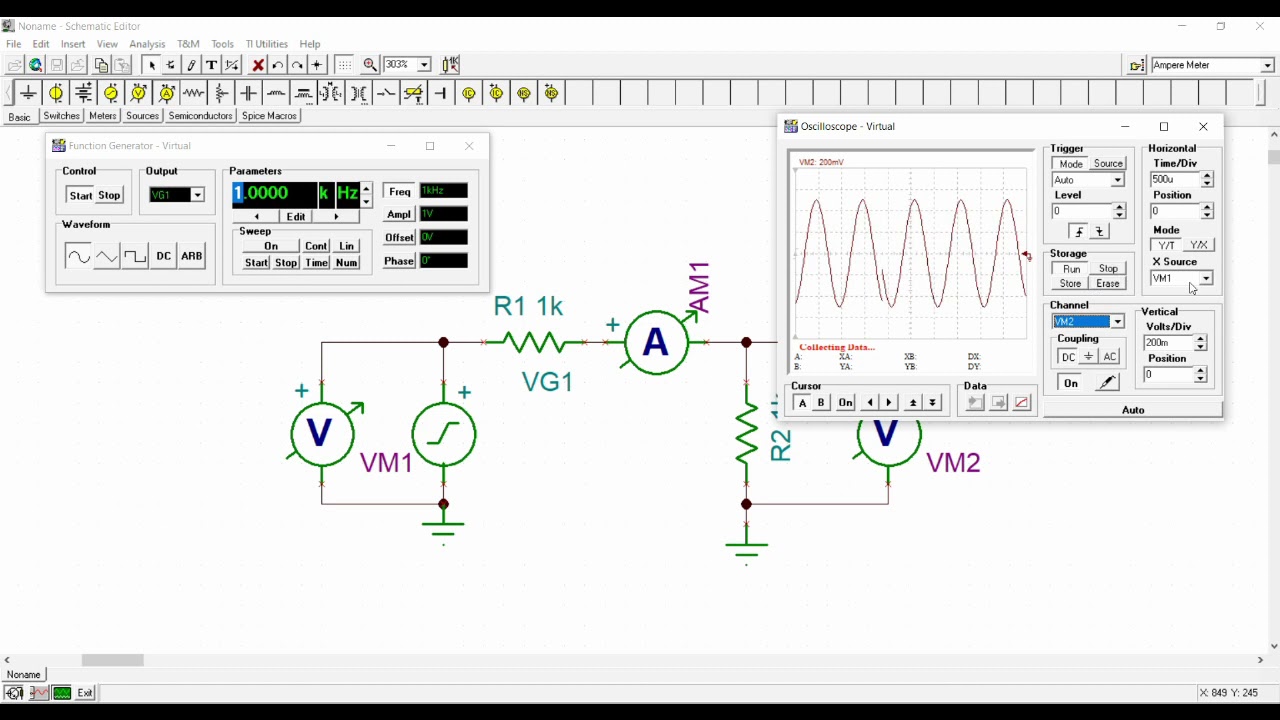1280x720 pixels.
Task: Open the X Source VM1 dropdown
Action: (x=1206, y=279)
